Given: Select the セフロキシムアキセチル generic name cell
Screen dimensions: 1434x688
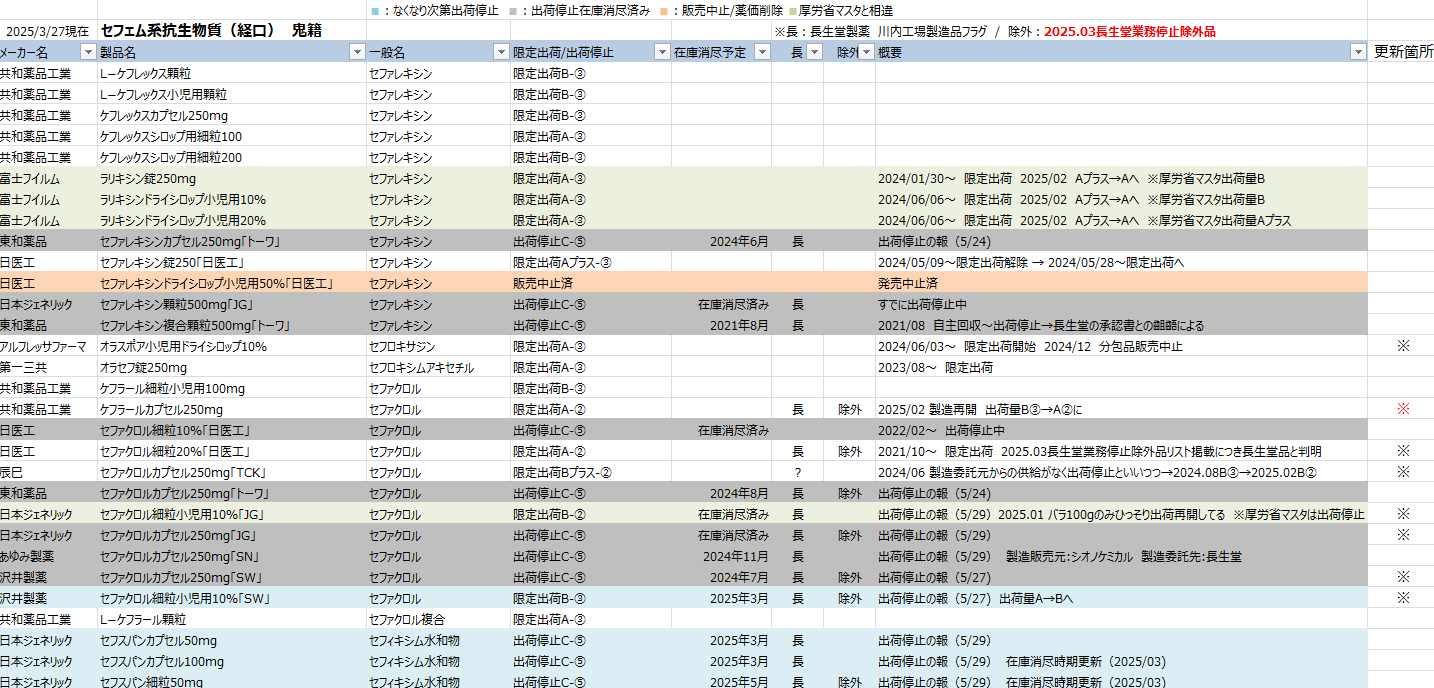Looking at the screenshot, I should (439, 367).
